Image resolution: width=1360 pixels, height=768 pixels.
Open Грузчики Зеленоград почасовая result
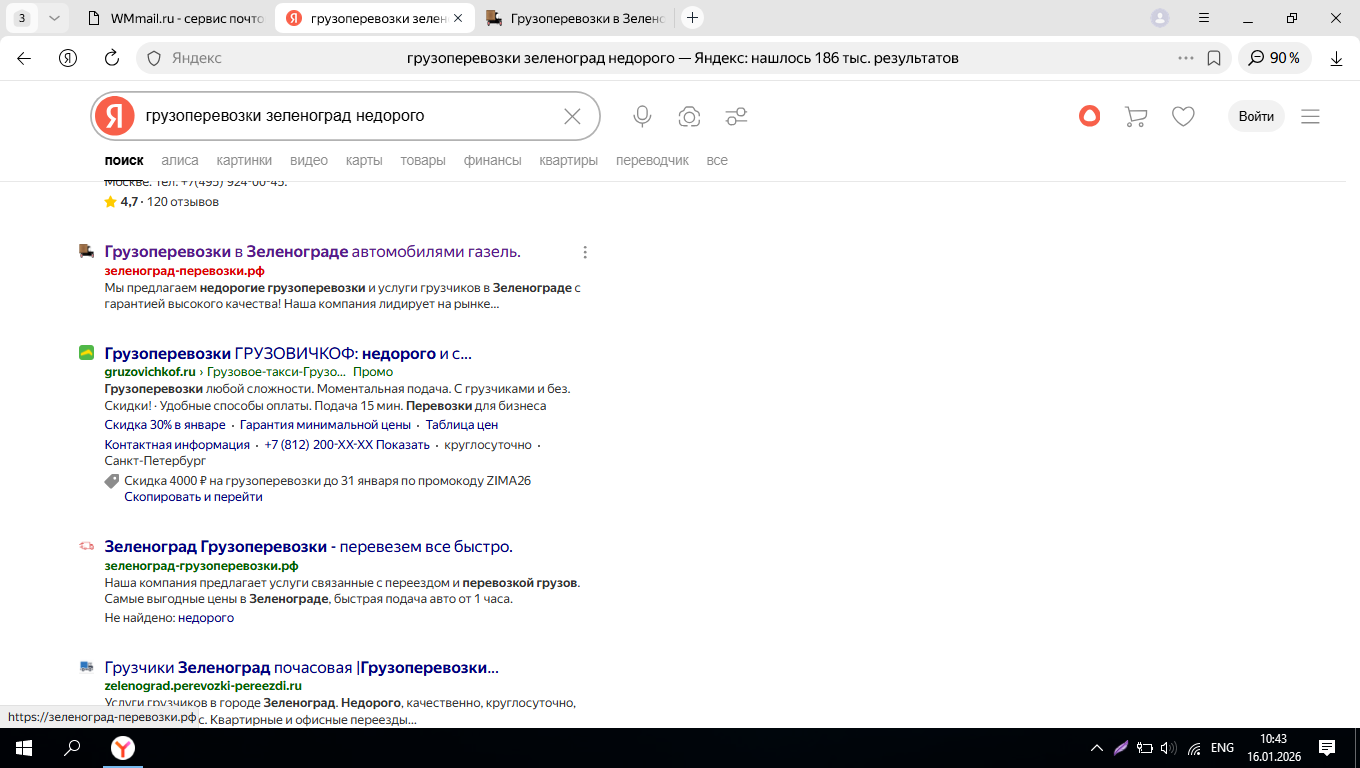[301, 667]
